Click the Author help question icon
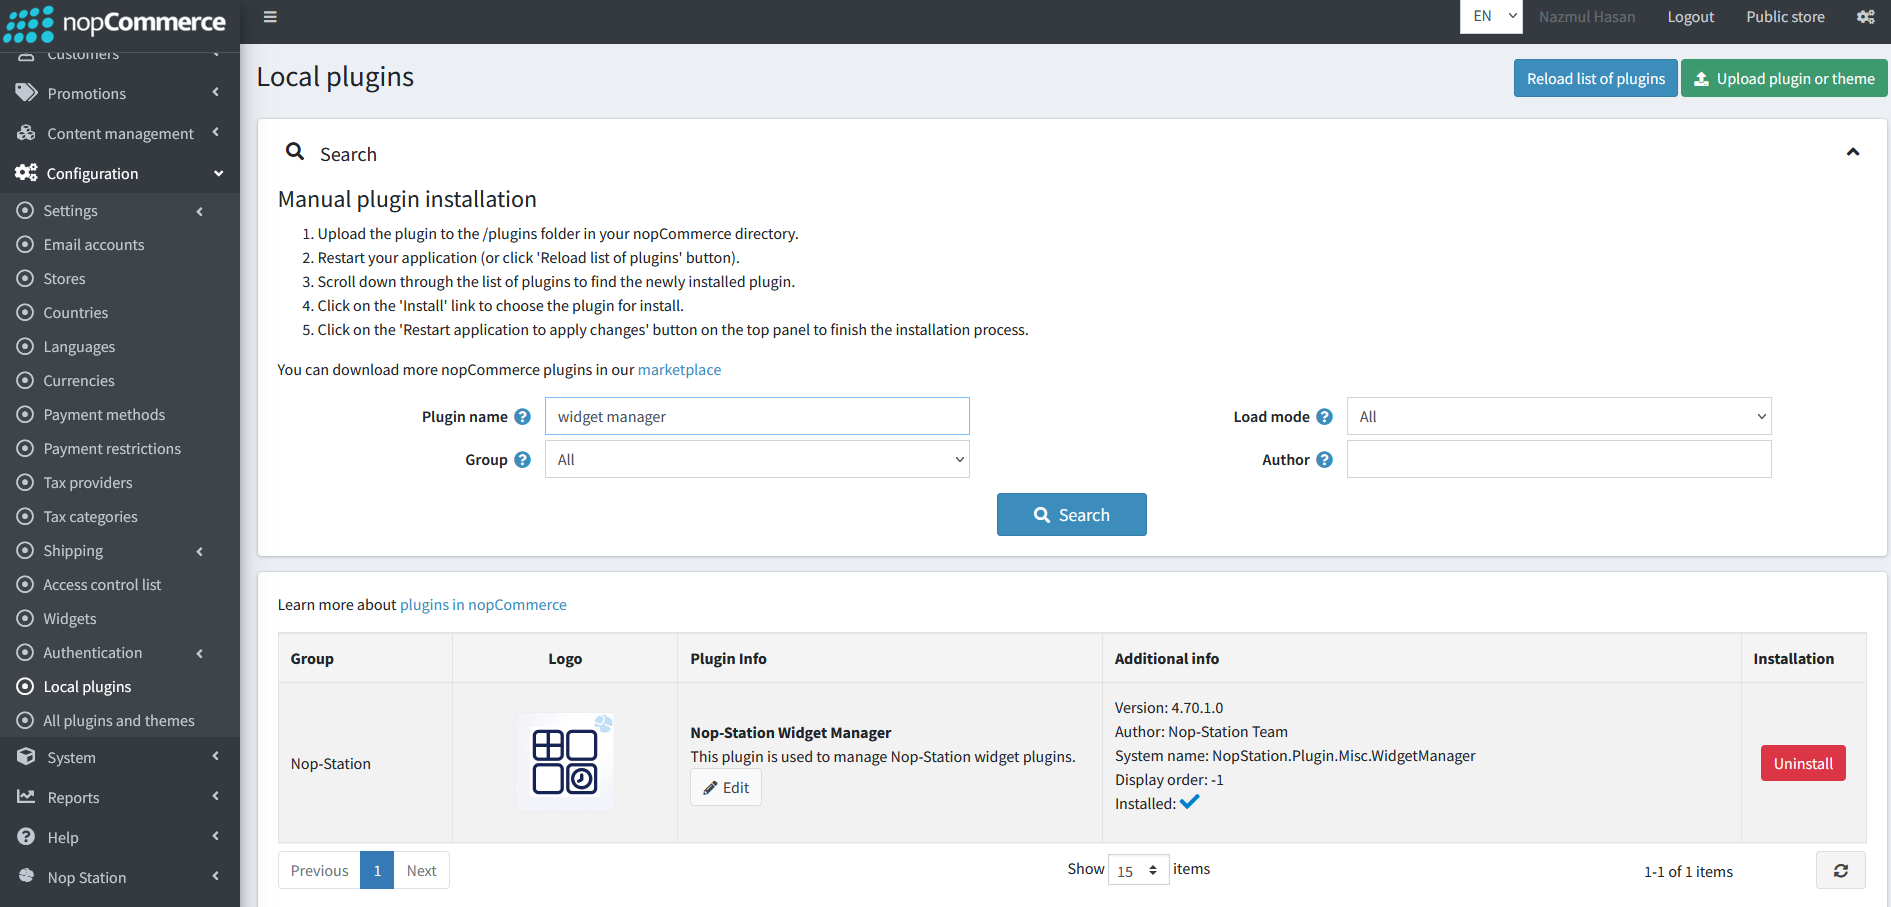Screen dimensions: 1891x907 tap(1324, 460)
